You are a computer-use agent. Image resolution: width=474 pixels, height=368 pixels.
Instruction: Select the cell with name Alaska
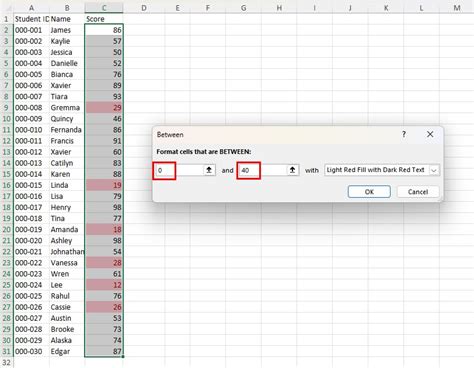click(67, 340)
